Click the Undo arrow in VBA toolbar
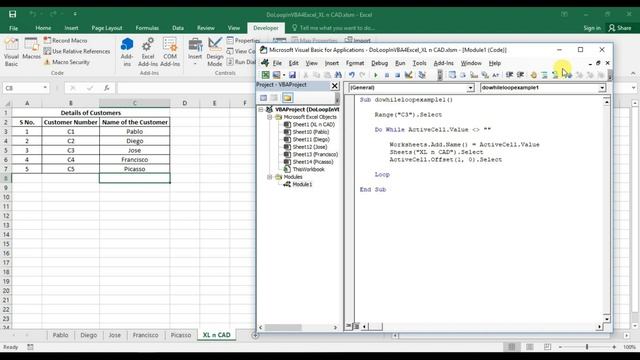 [351, 75]
